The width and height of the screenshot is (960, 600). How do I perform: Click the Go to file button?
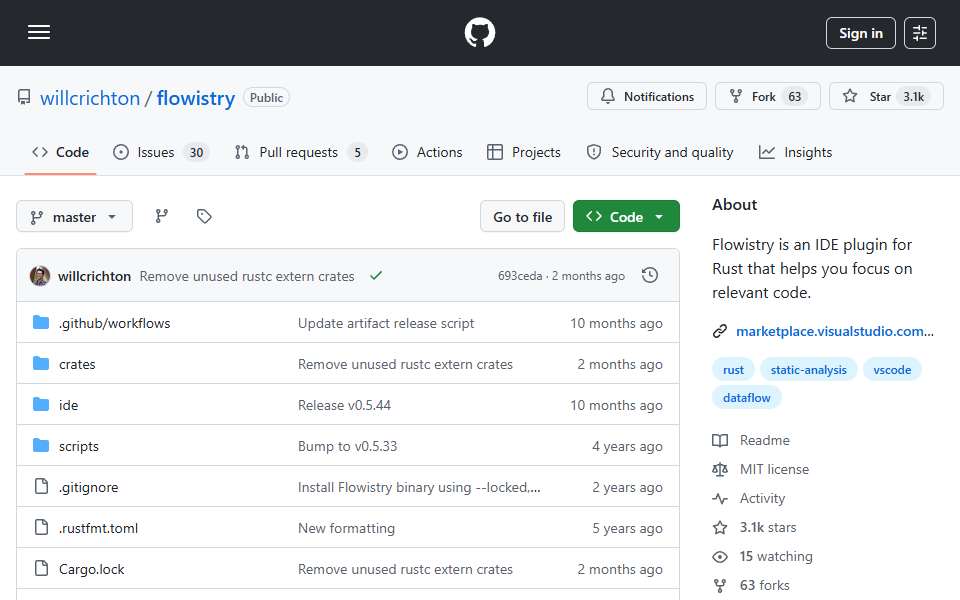tap(522, 216)
